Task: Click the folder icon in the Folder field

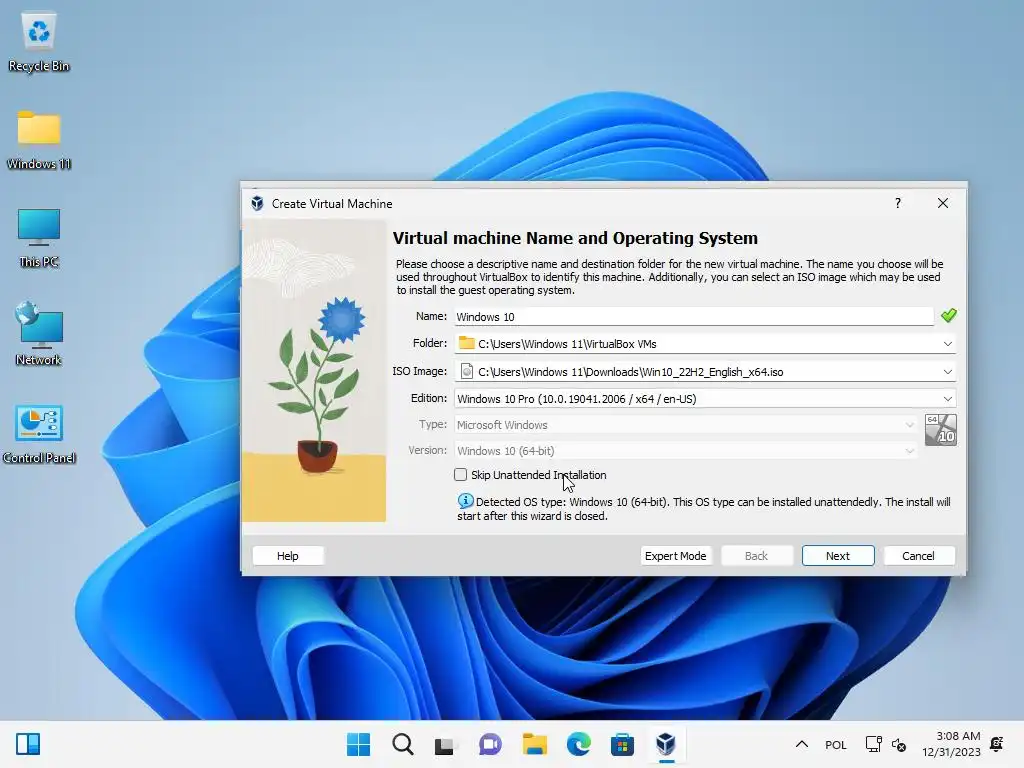Action: [466, 343]
